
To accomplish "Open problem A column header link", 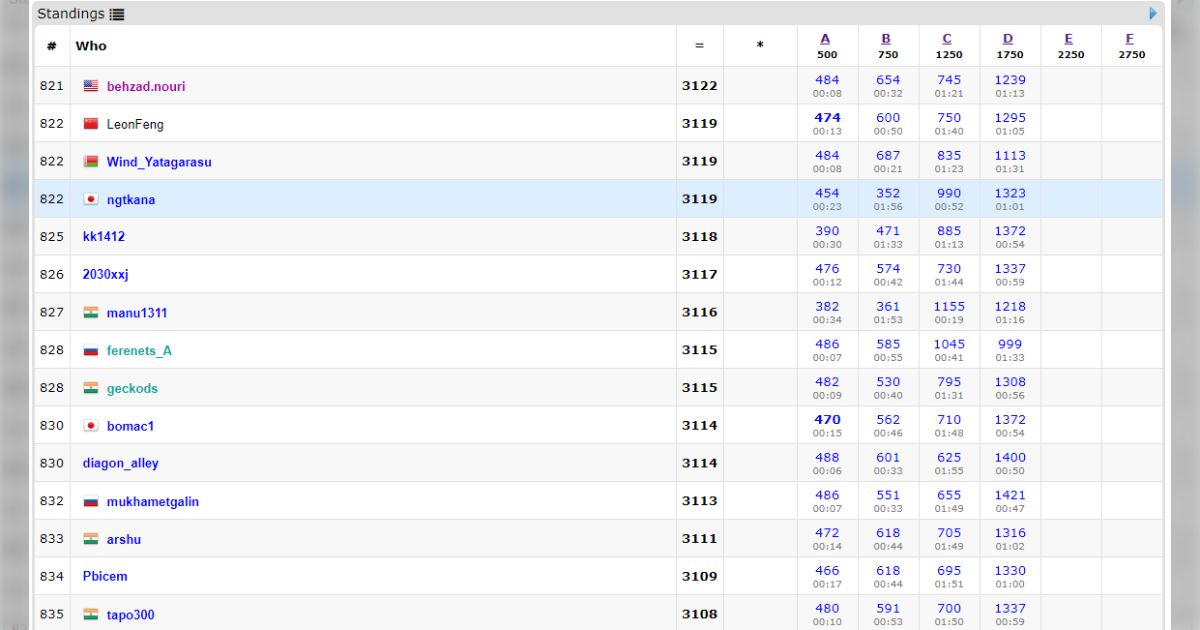I will tap(826, 39).
